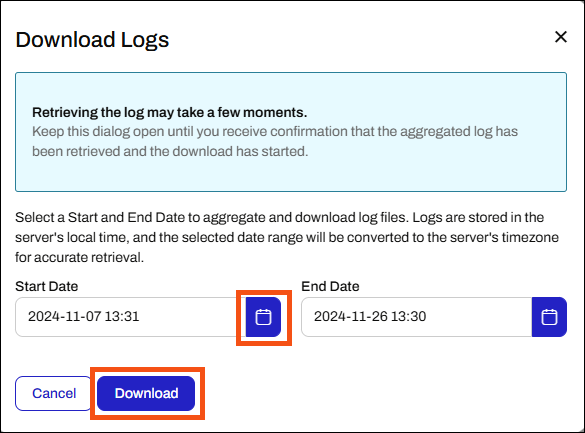Click the End Date label
585x433 pixels.
[x=330, y=286]
